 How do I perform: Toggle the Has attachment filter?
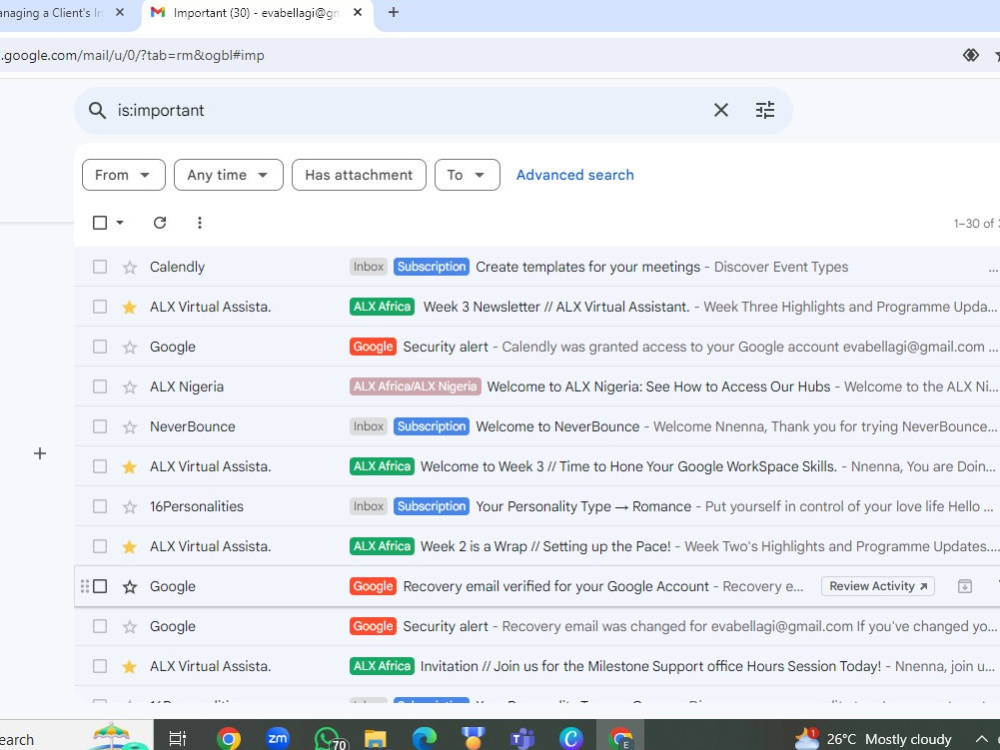[x=358, y=175]
